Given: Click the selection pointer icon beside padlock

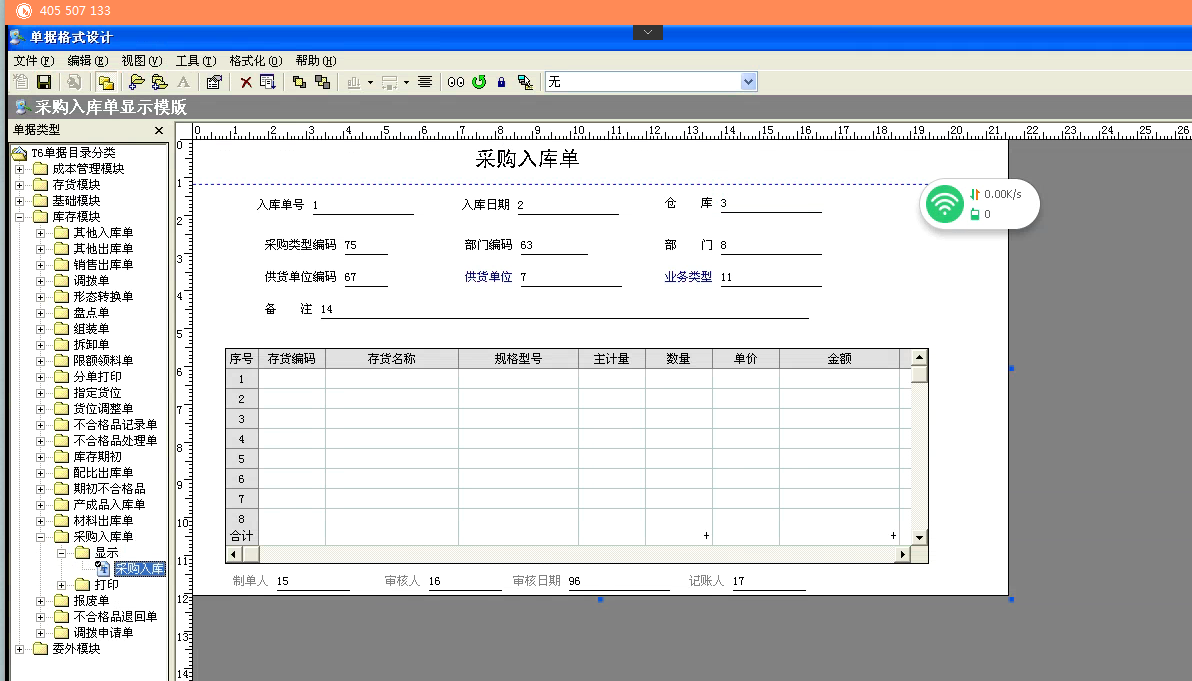Looking at the screenshot, I should point(525,82).
